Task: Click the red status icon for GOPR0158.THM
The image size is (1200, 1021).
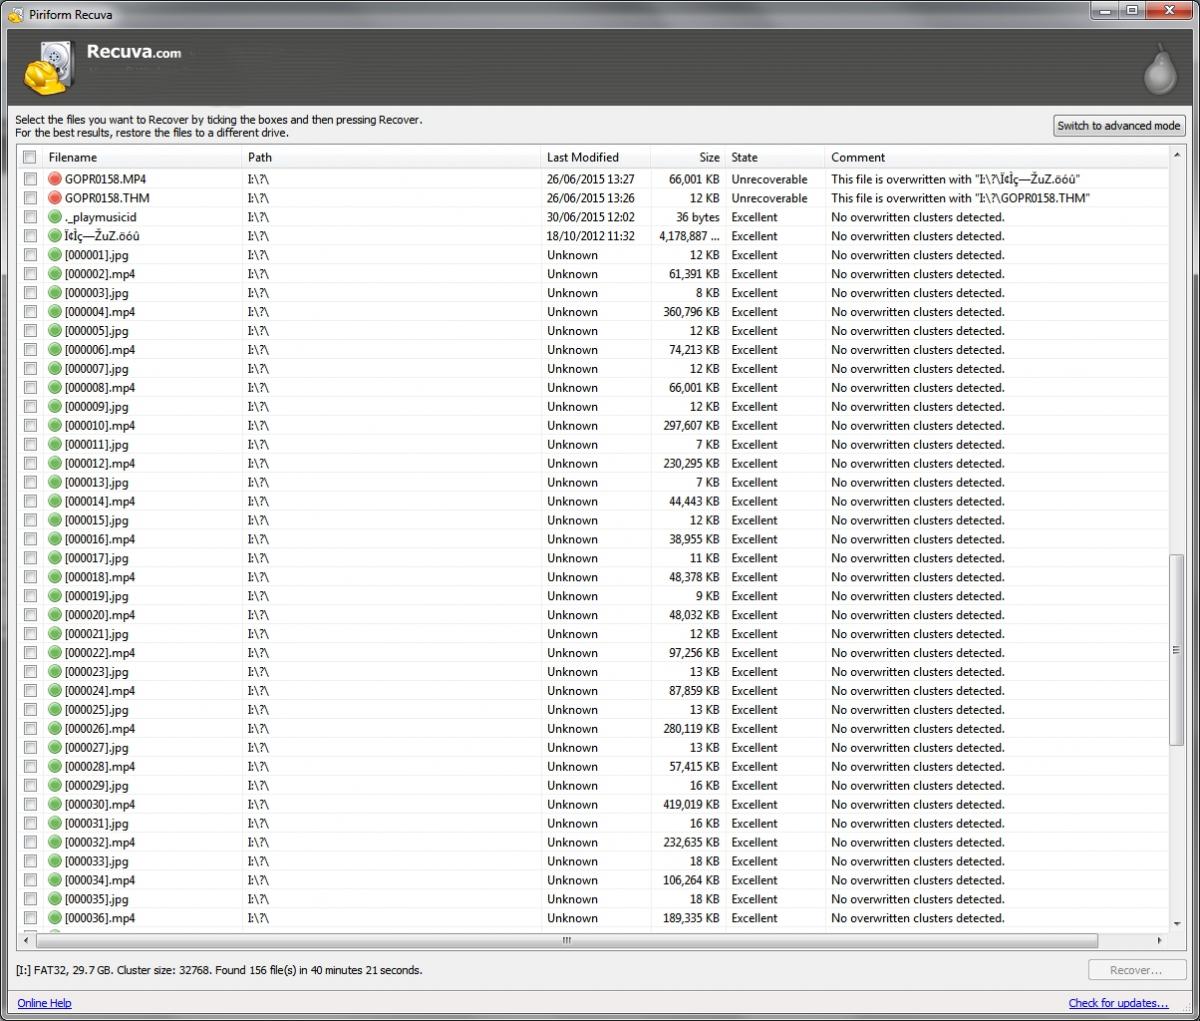Action: (x=55, y=198)
